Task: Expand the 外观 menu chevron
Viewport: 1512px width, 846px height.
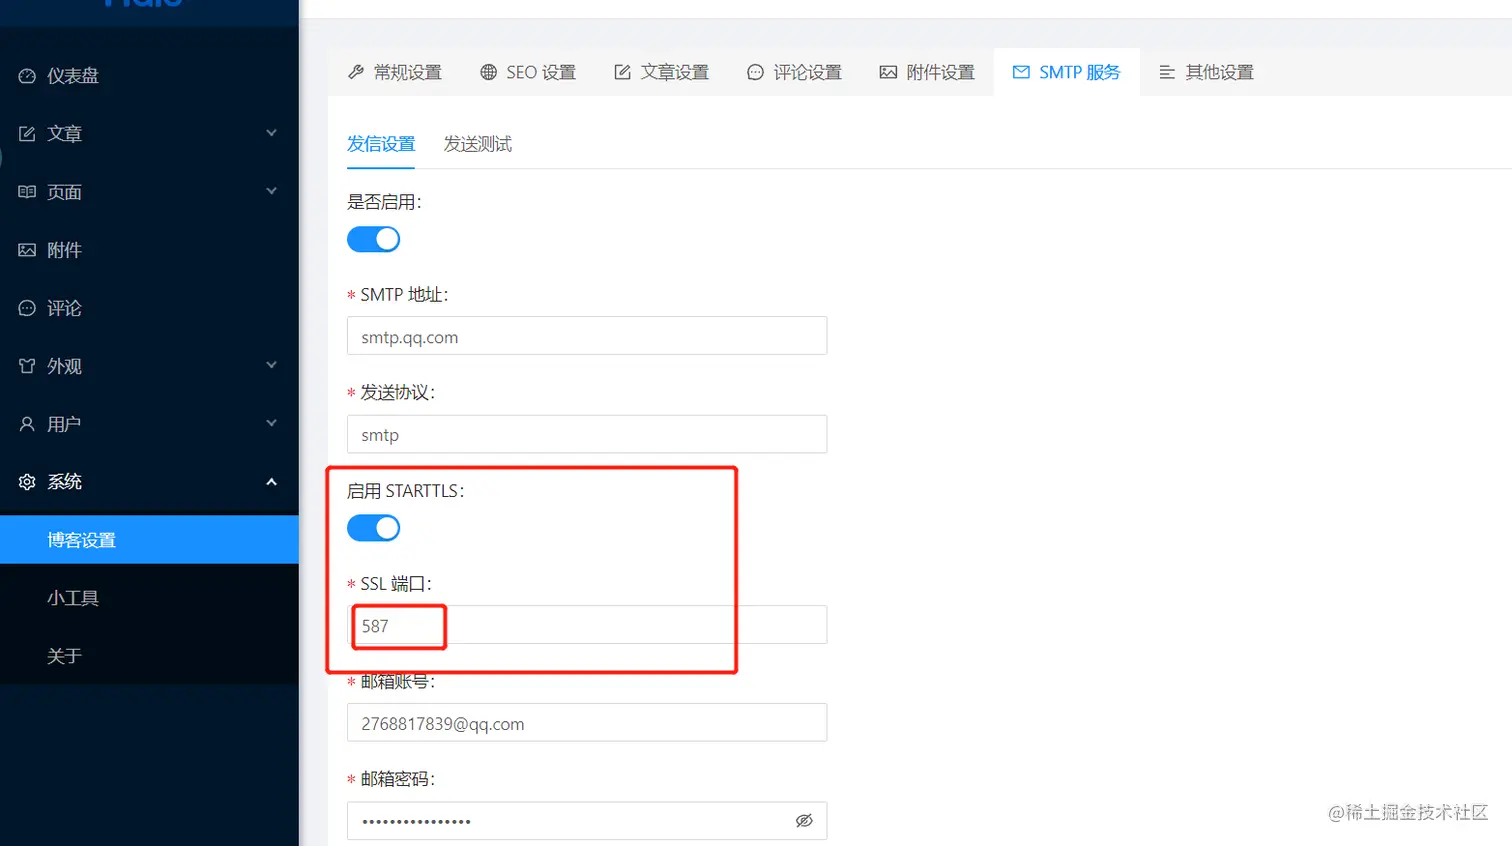Action: tap(271, 365)
